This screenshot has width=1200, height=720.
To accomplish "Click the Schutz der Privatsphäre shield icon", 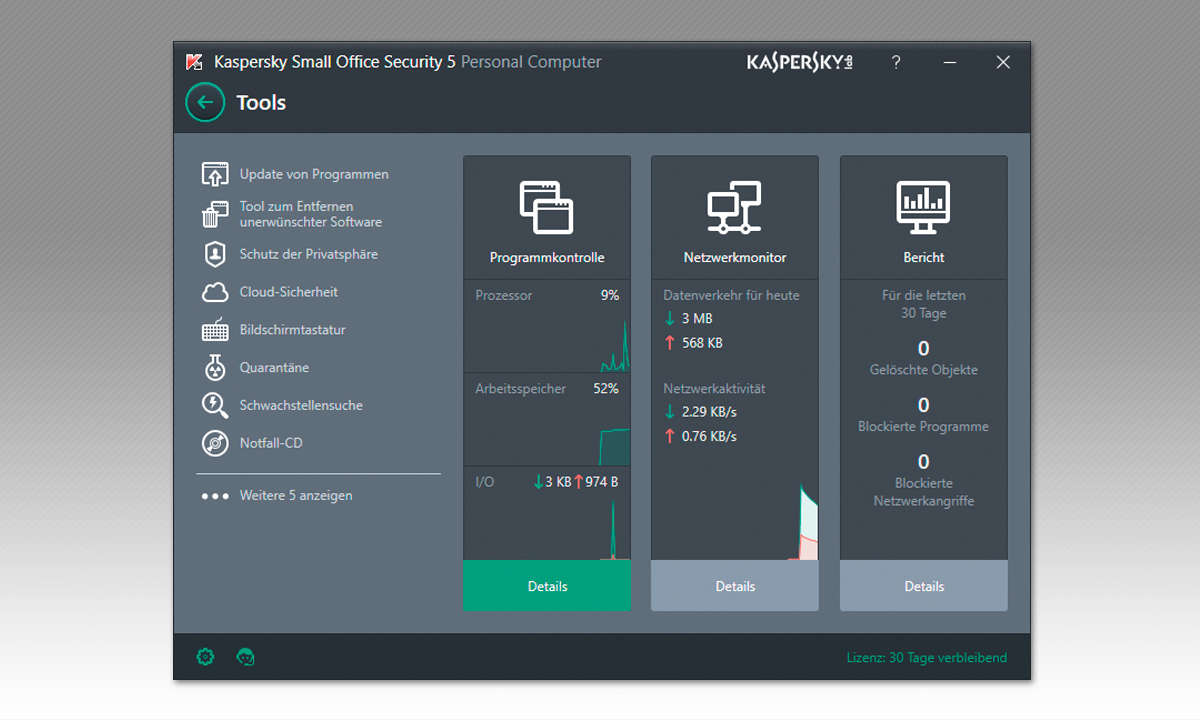I will pos(215,254).
